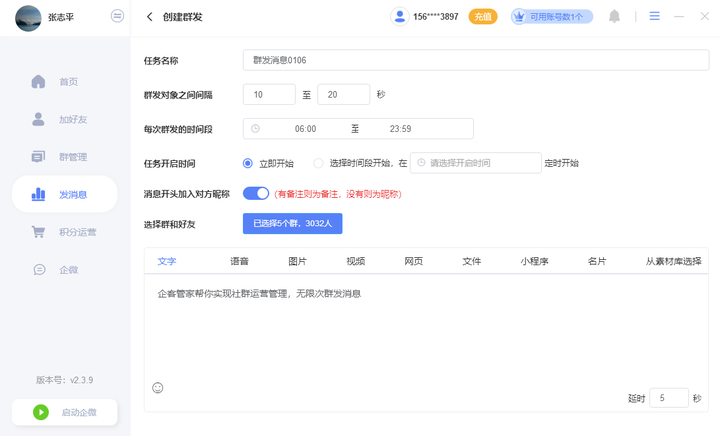This screenshot has width=720, height=436.
Task: Click the version text 版本号: v2.3.9
Action: 65,380
